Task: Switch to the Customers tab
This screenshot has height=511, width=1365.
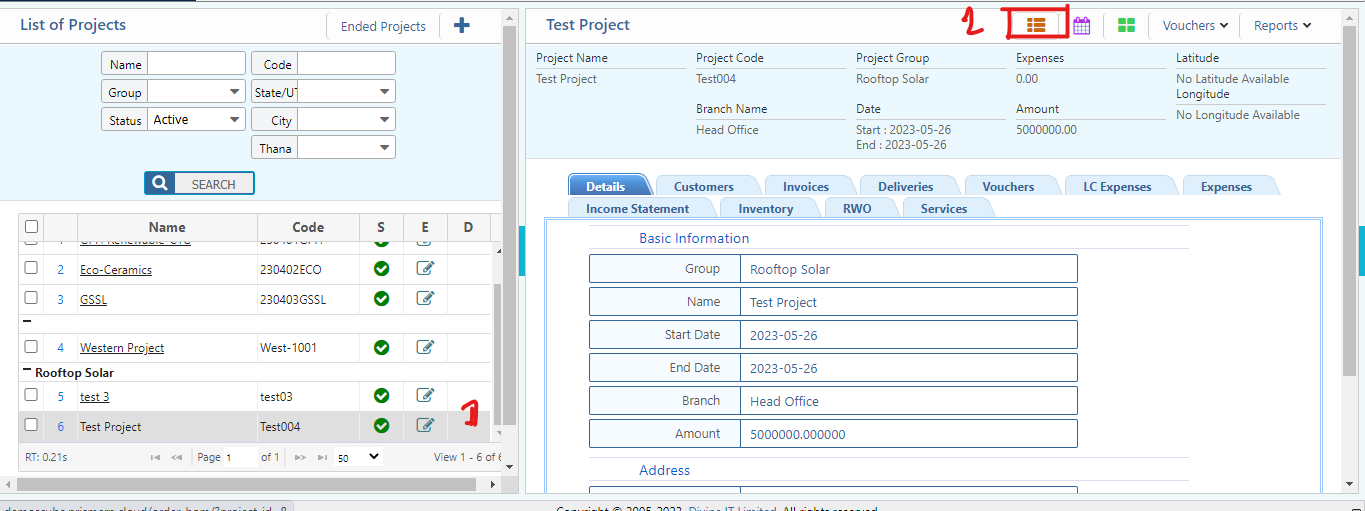Action: pyautogui.click(x=704, y=186)
